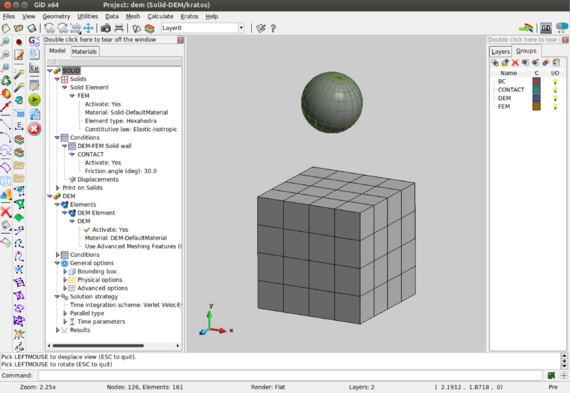The height and width of the screenshot is (393, 570).
Task: Click the question mark help icon
Action: point(273,28)
